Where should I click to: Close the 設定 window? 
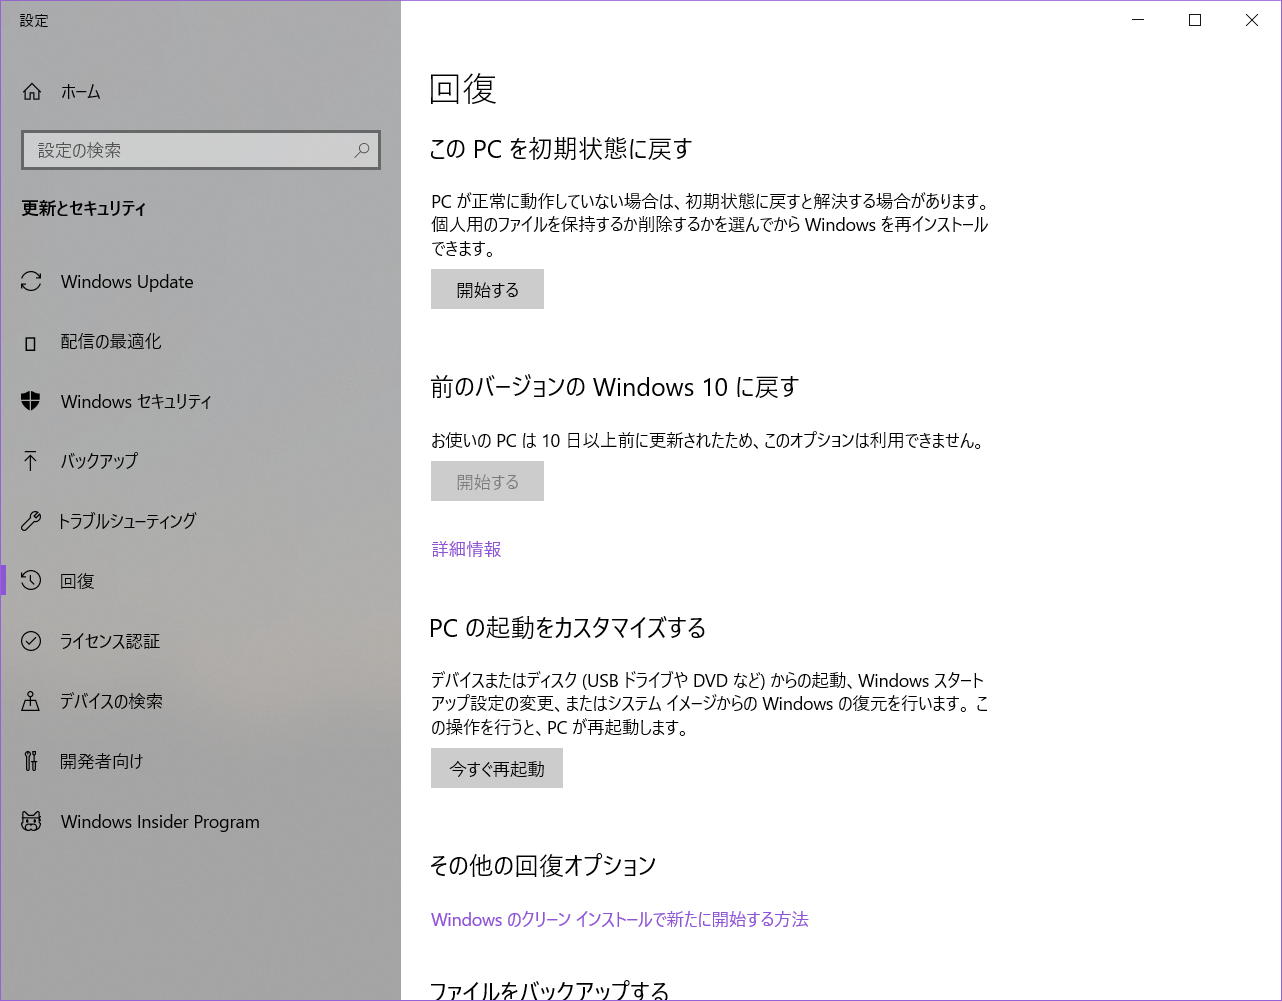[x=1252, y=20]
